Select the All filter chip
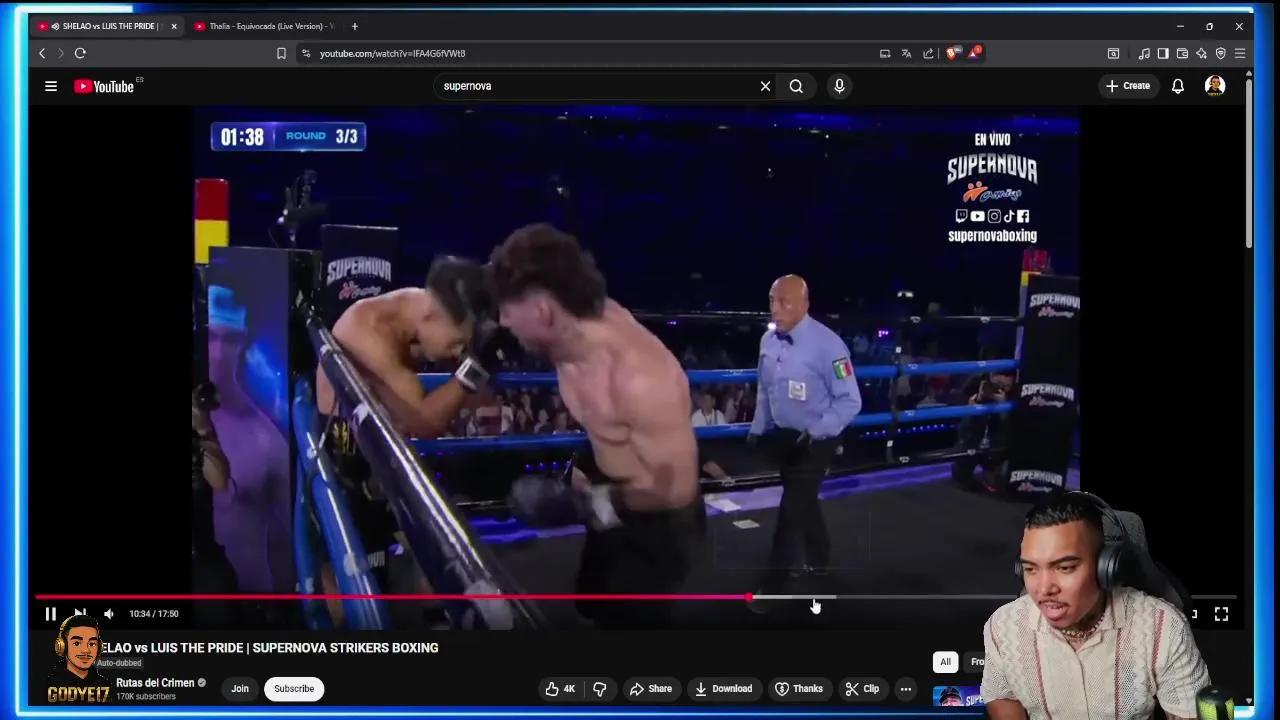The width and height of the screenshot is (1280, 720). click(945, 662)
